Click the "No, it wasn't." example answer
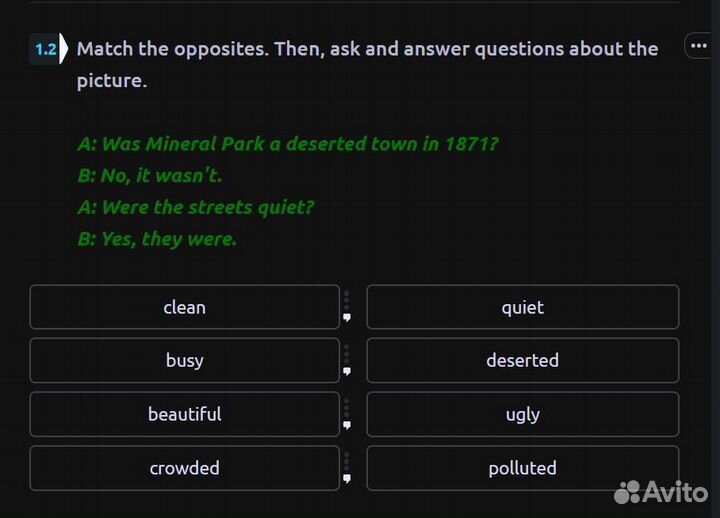 tap(150, 176)
